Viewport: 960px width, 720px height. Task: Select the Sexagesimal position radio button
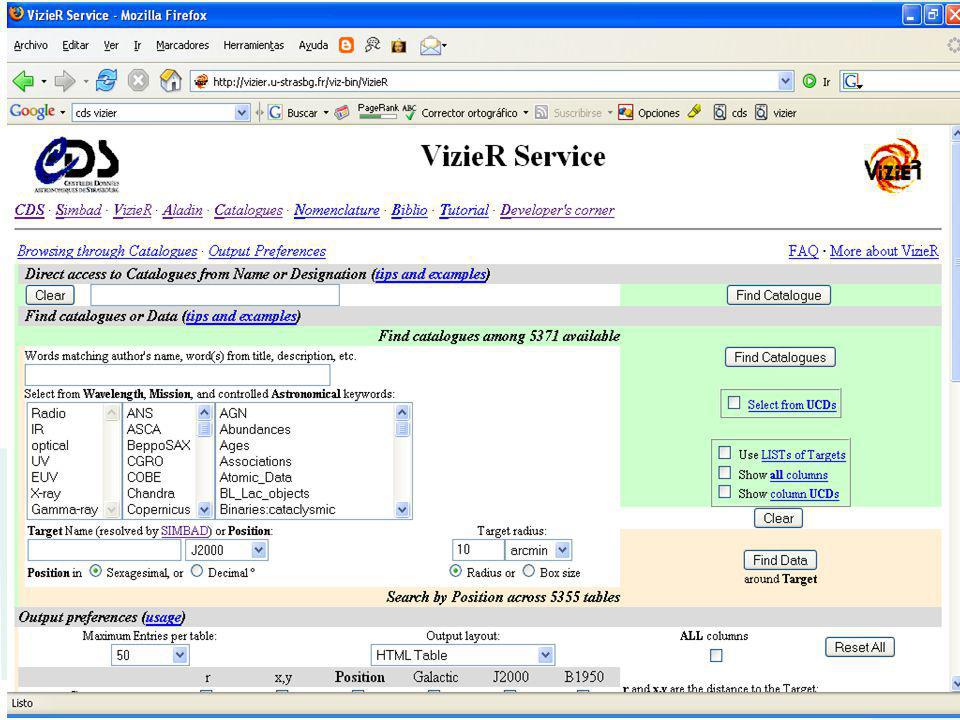click(x=96, y=571)
